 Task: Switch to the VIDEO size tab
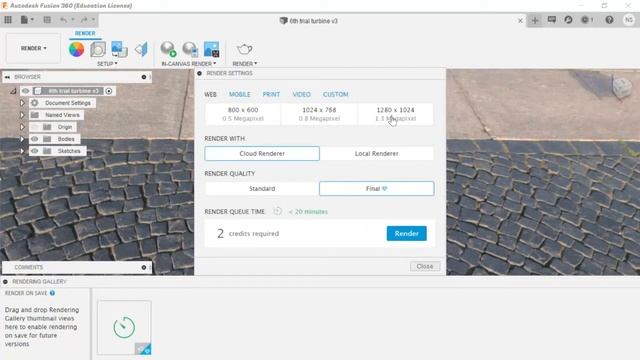tap(302, 94)
